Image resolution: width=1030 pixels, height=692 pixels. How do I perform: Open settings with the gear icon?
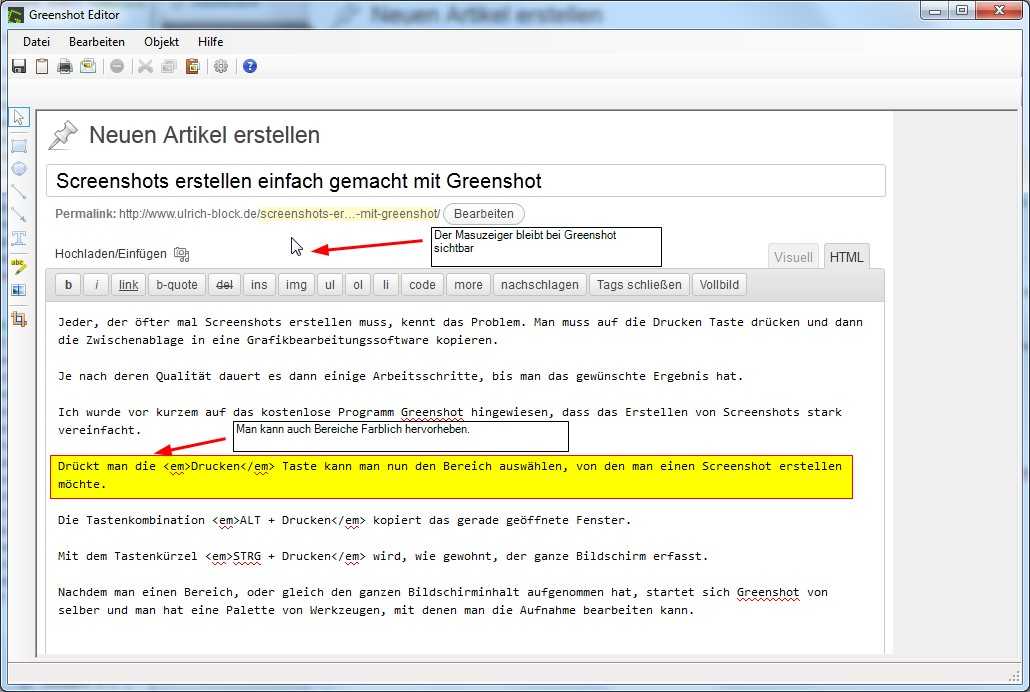221,66
